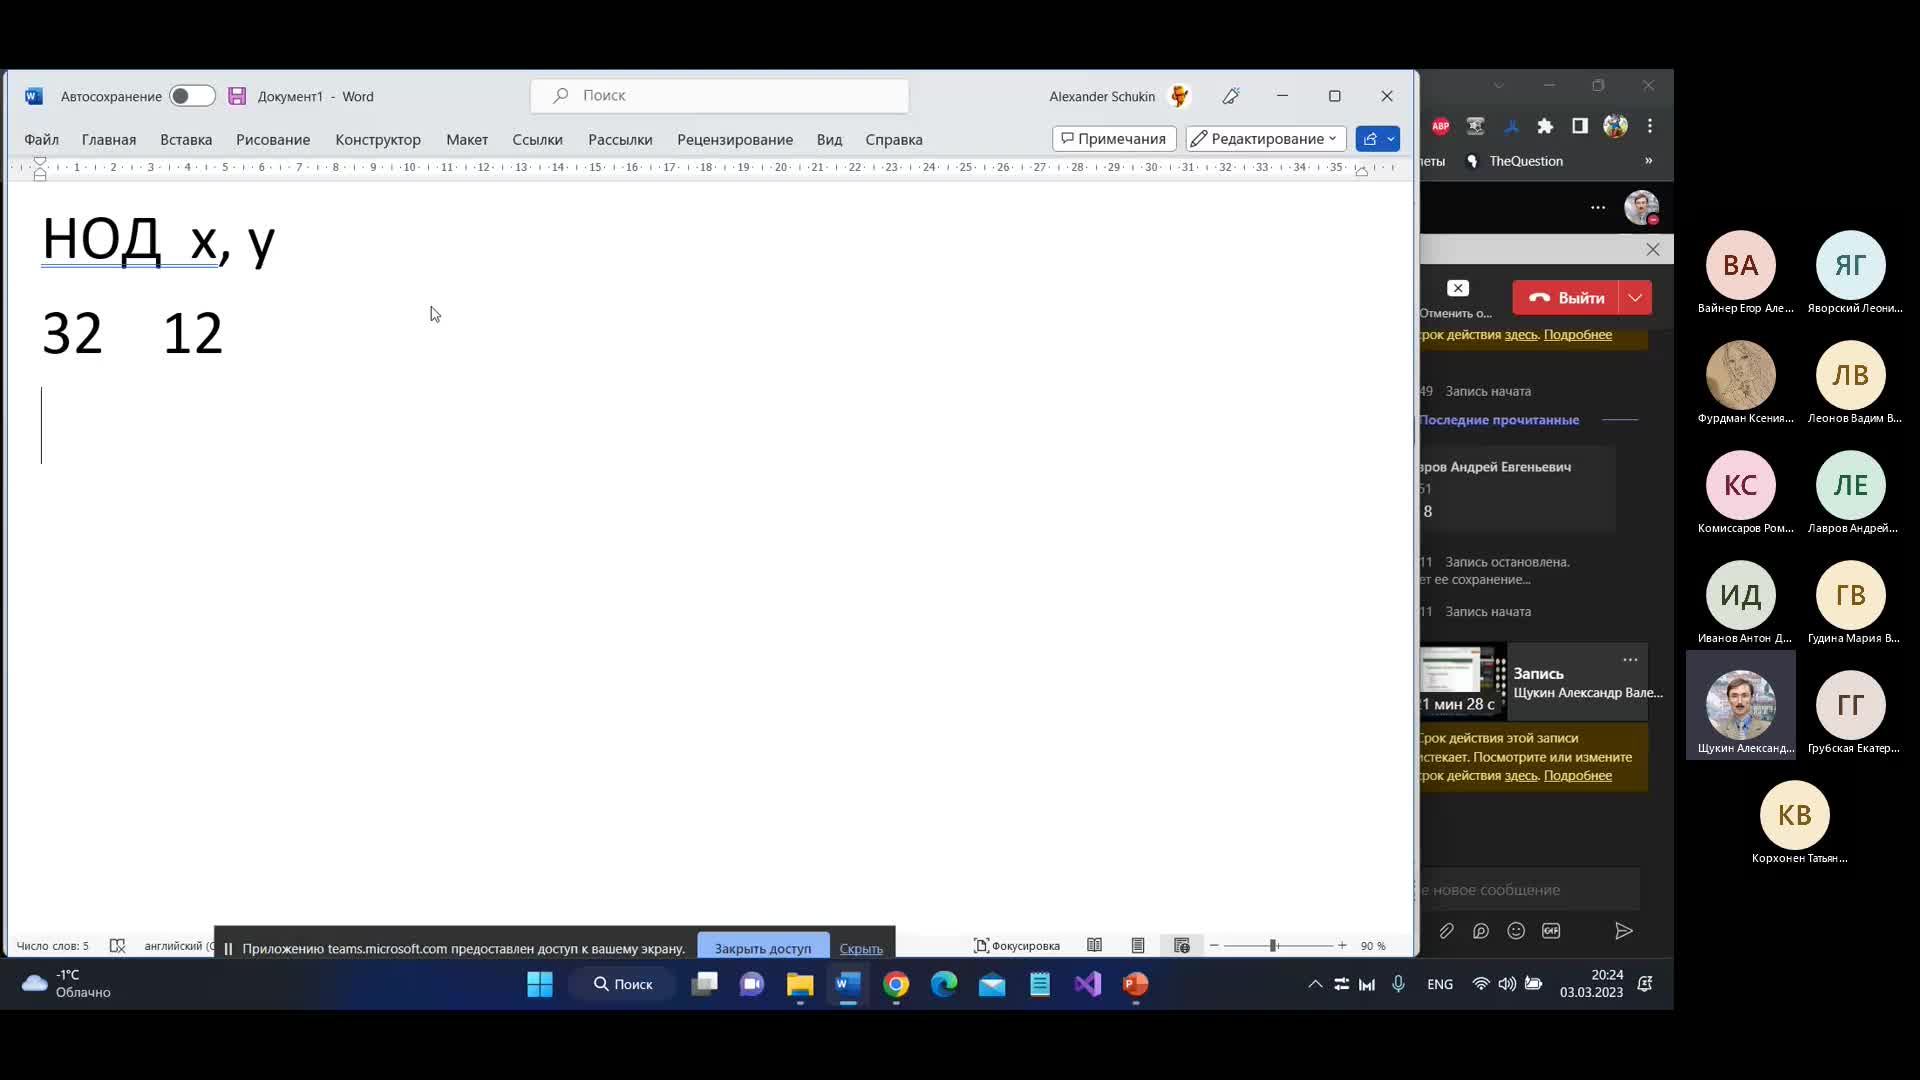The height and width of the screenshot is (1080, 1920).
Task: Switch to Read Mode view icon
Action: [1095, 946]
